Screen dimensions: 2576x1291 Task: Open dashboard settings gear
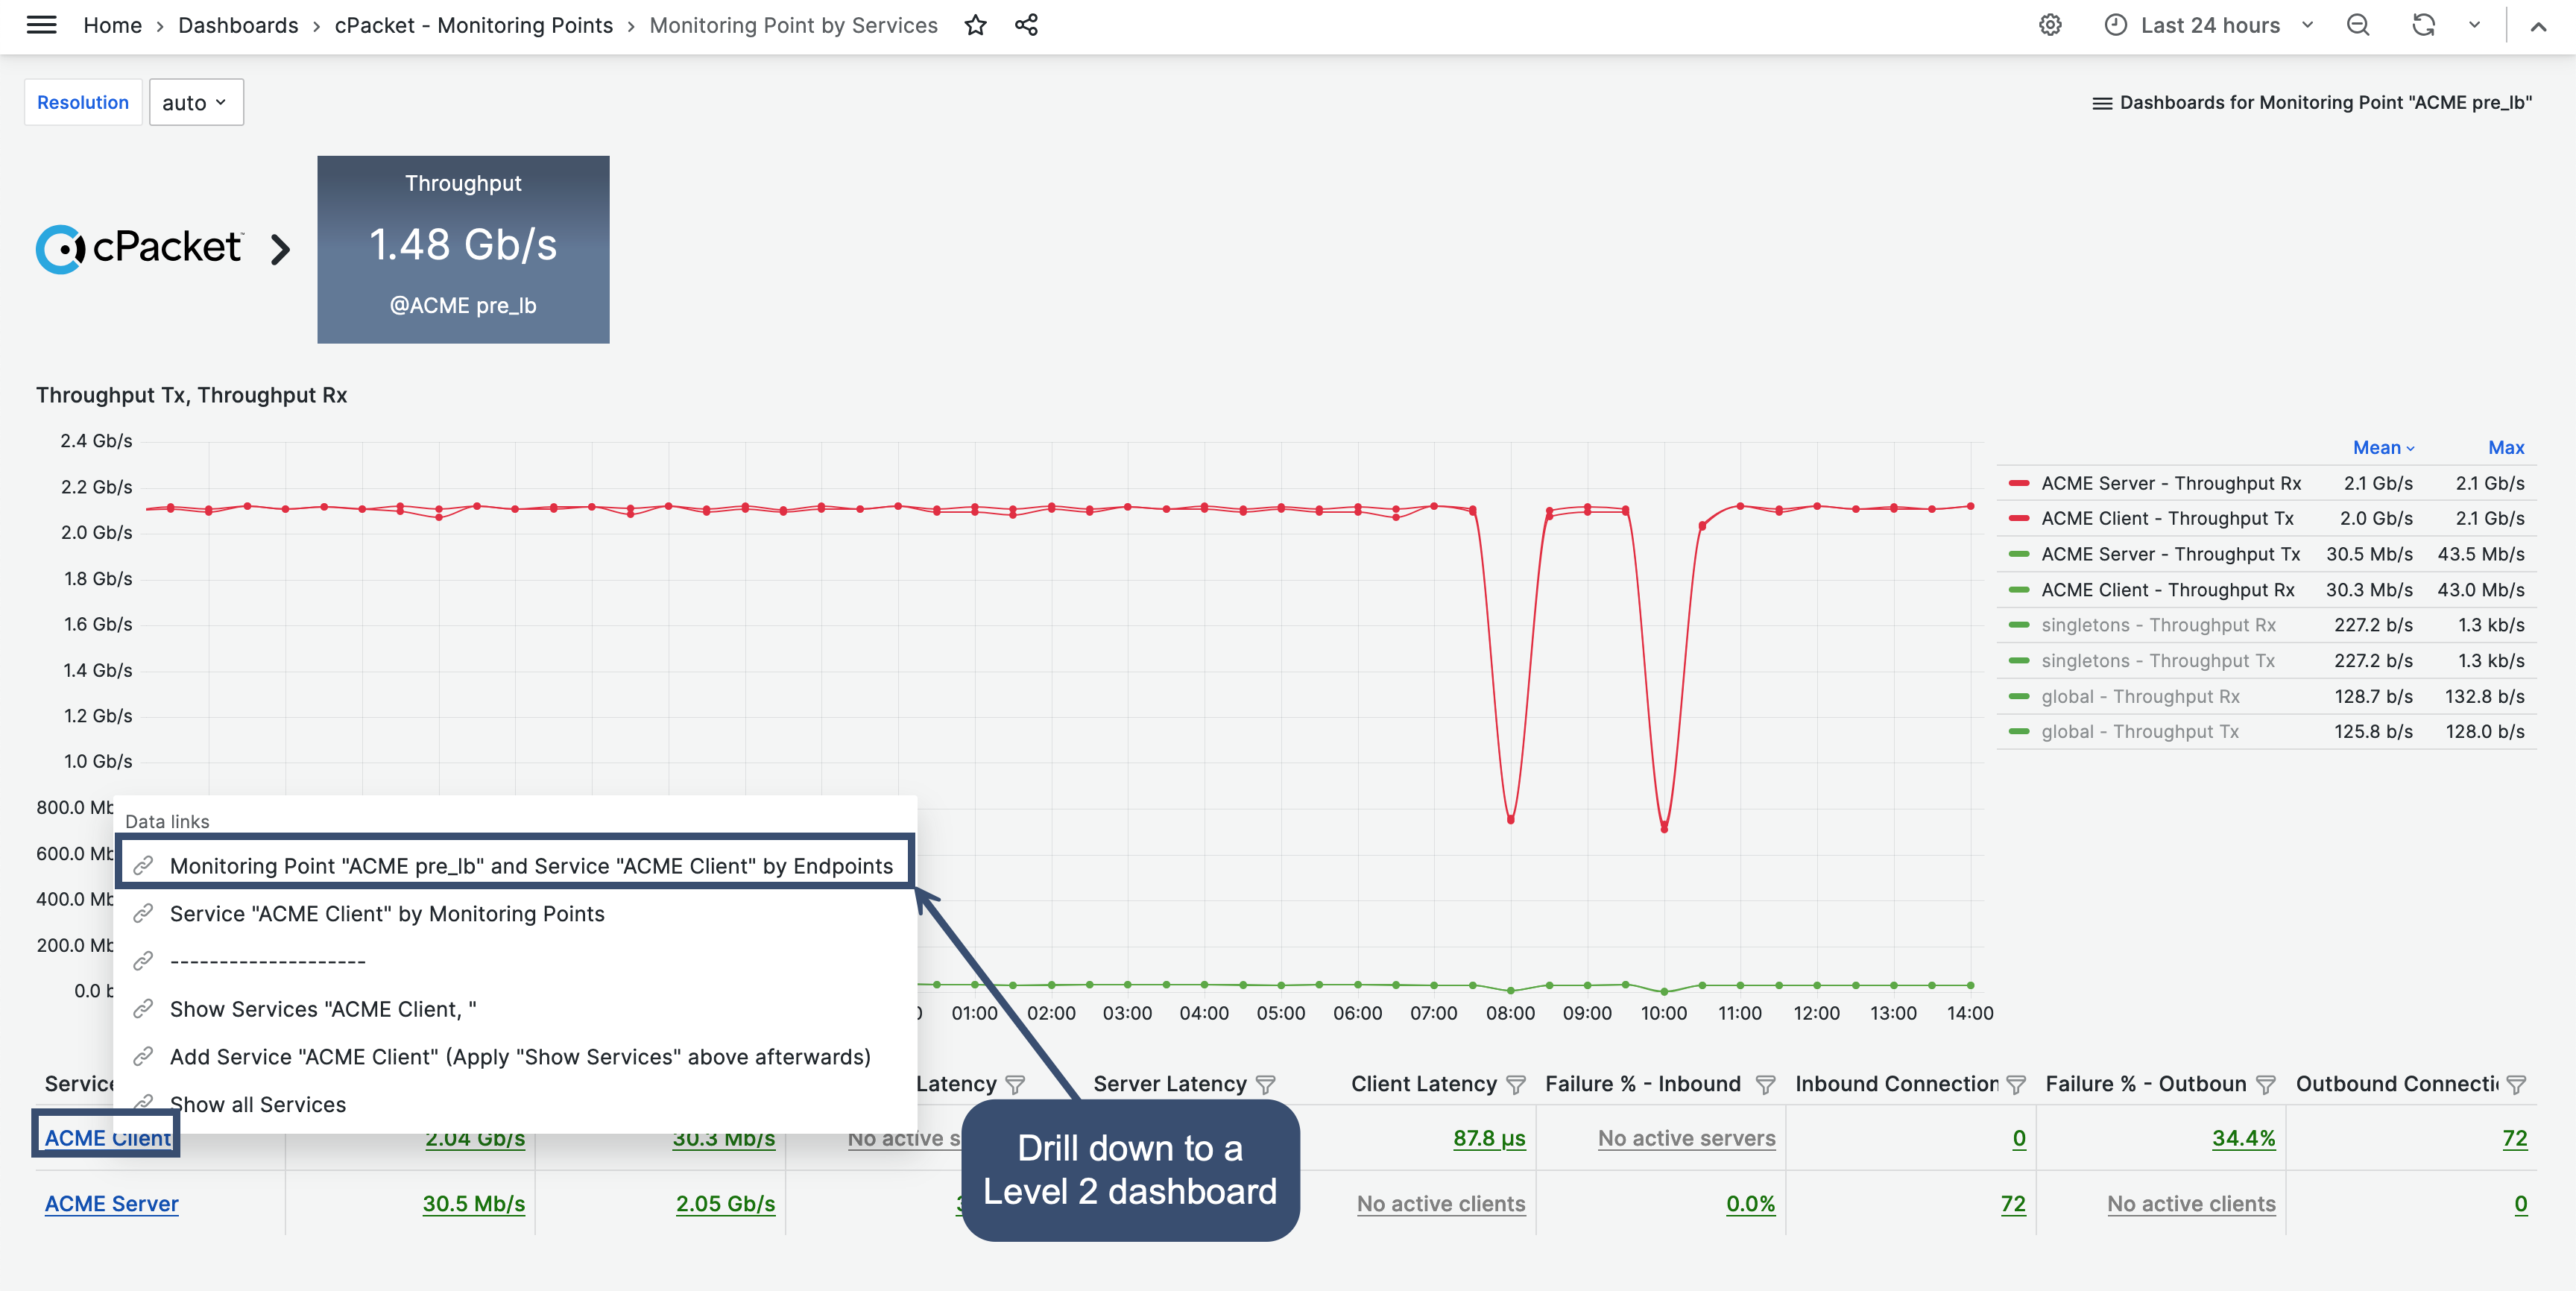pos(2050,25)
